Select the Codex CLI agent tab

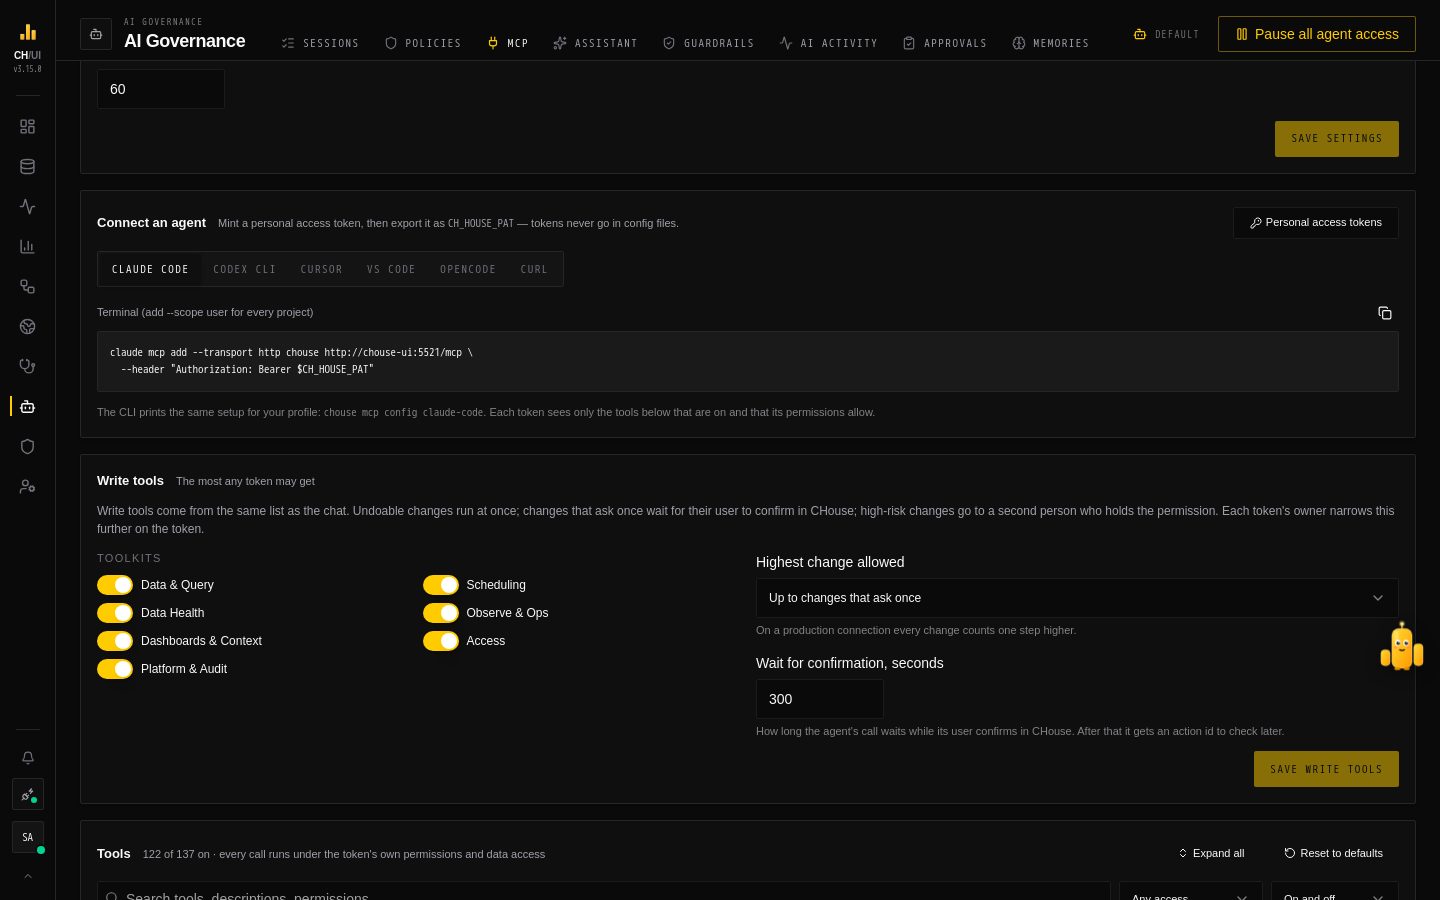pos(245,269)
